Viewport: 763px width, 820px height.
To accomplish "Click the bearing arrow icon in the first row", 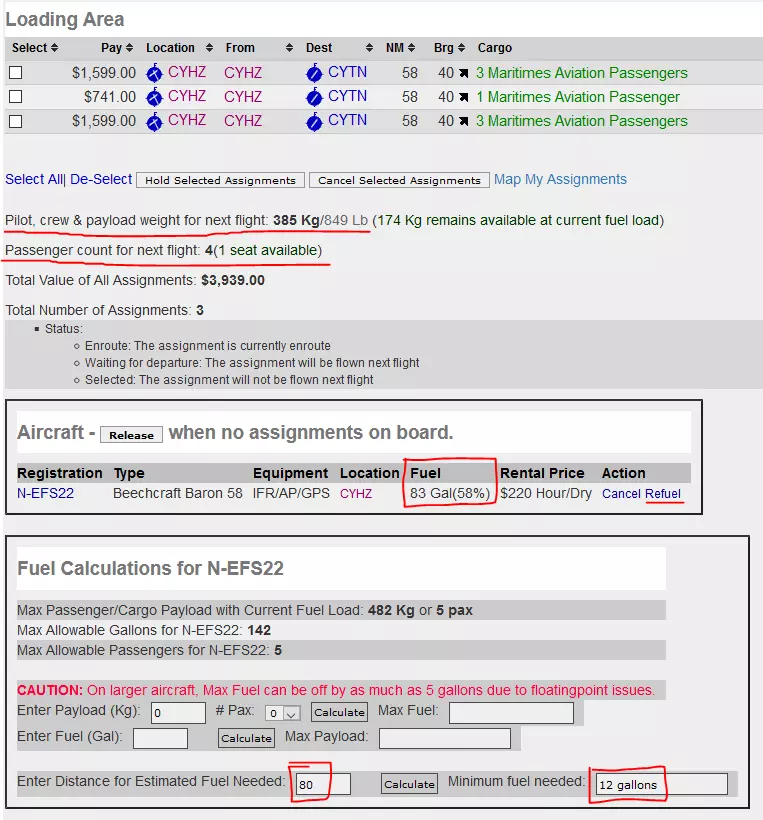I will [x=463, y=73].
